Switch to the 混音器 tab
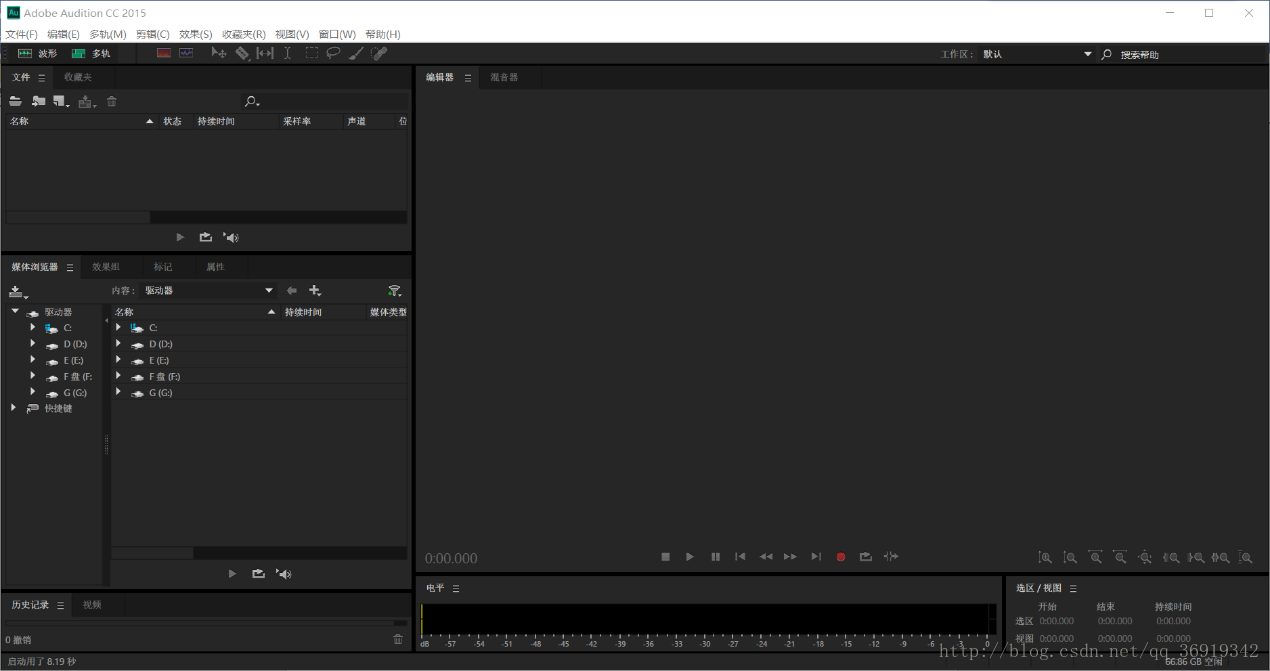This screenshot has height=671, width=1270. coord(504,77)
